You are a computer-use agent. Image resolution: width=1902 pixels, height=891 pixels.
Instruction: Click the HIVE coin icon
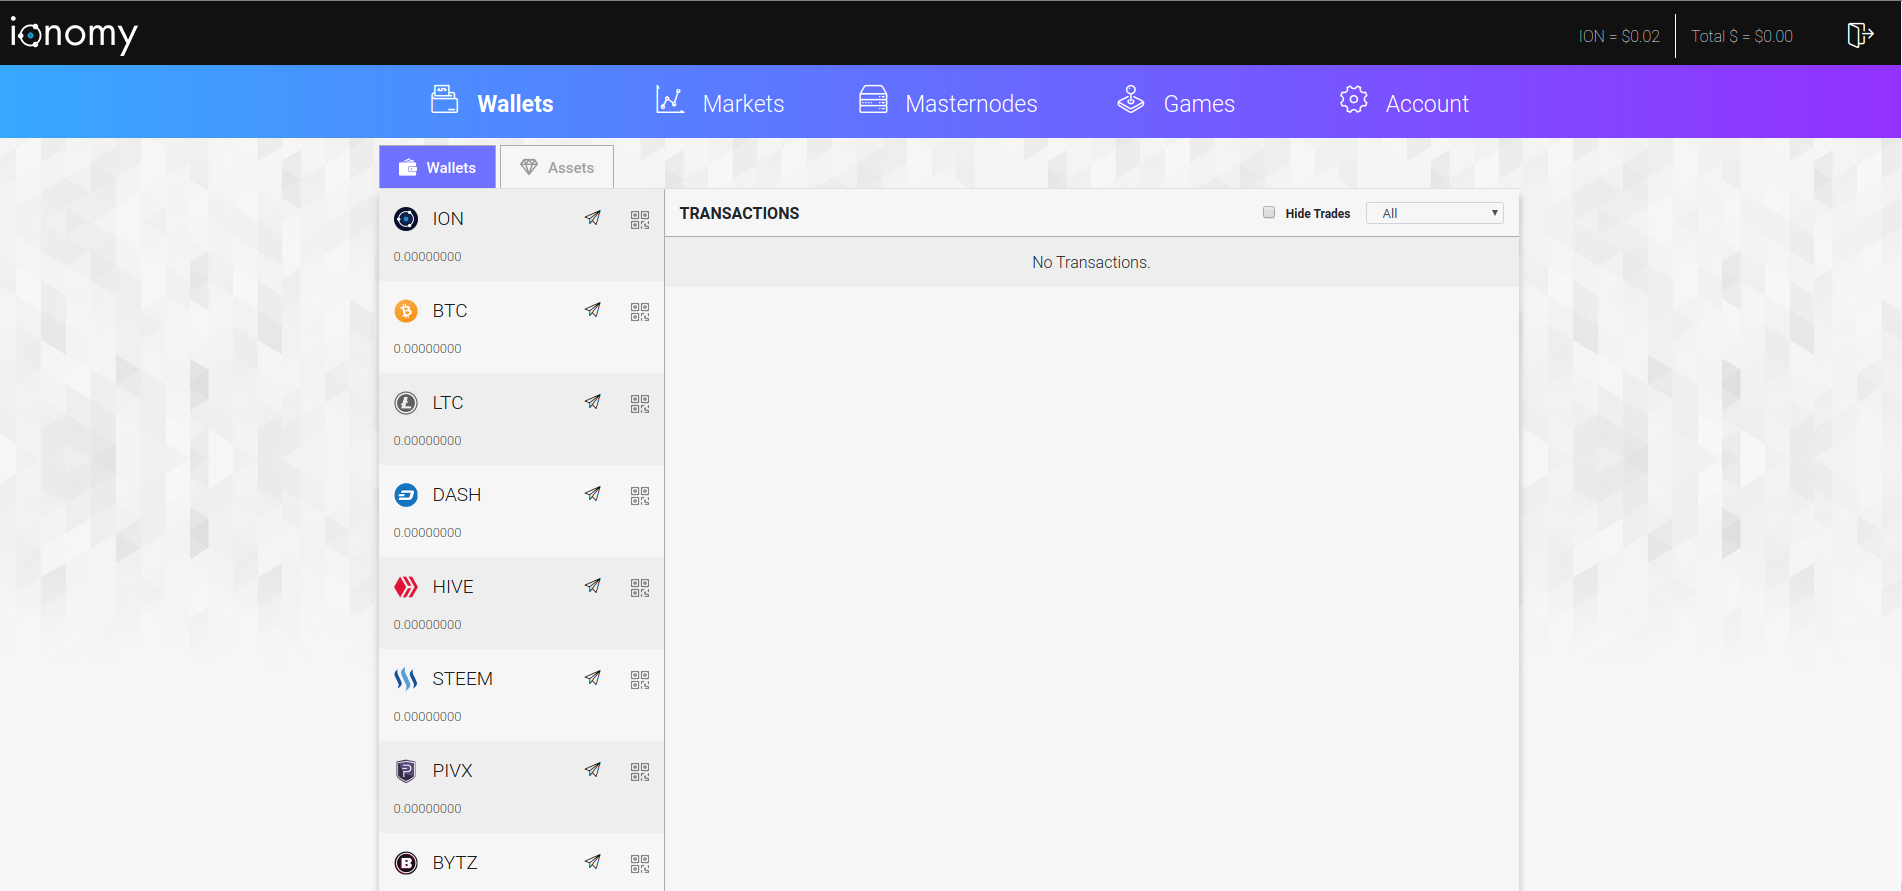coord(406,587)
